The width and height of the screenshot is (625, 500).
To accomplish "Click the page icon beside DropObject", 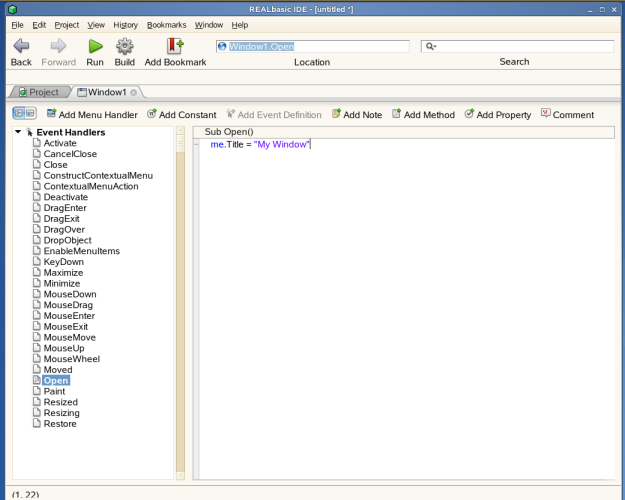I will pyautogui.click(x=37, y=240).
